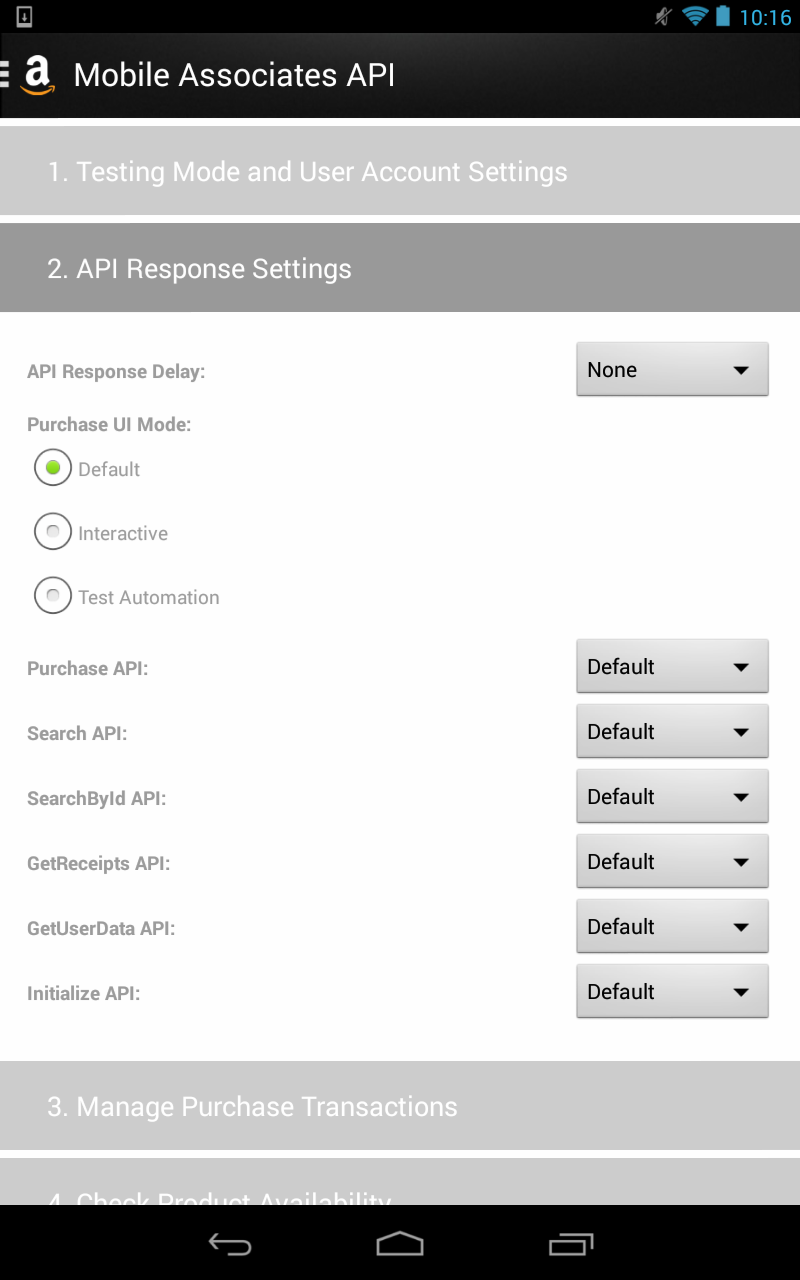Tap the Amazon logo in the action bar
The height and width of the screenshot is (1280, 800).
(x=36, y=75)
